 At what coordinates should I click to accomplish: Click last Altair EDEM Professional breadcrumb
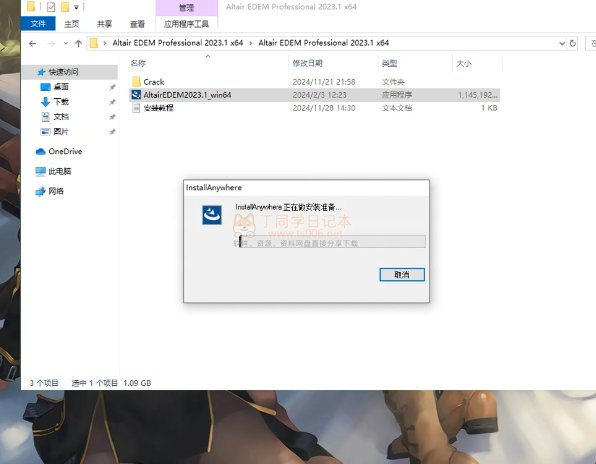coord(323,43)
